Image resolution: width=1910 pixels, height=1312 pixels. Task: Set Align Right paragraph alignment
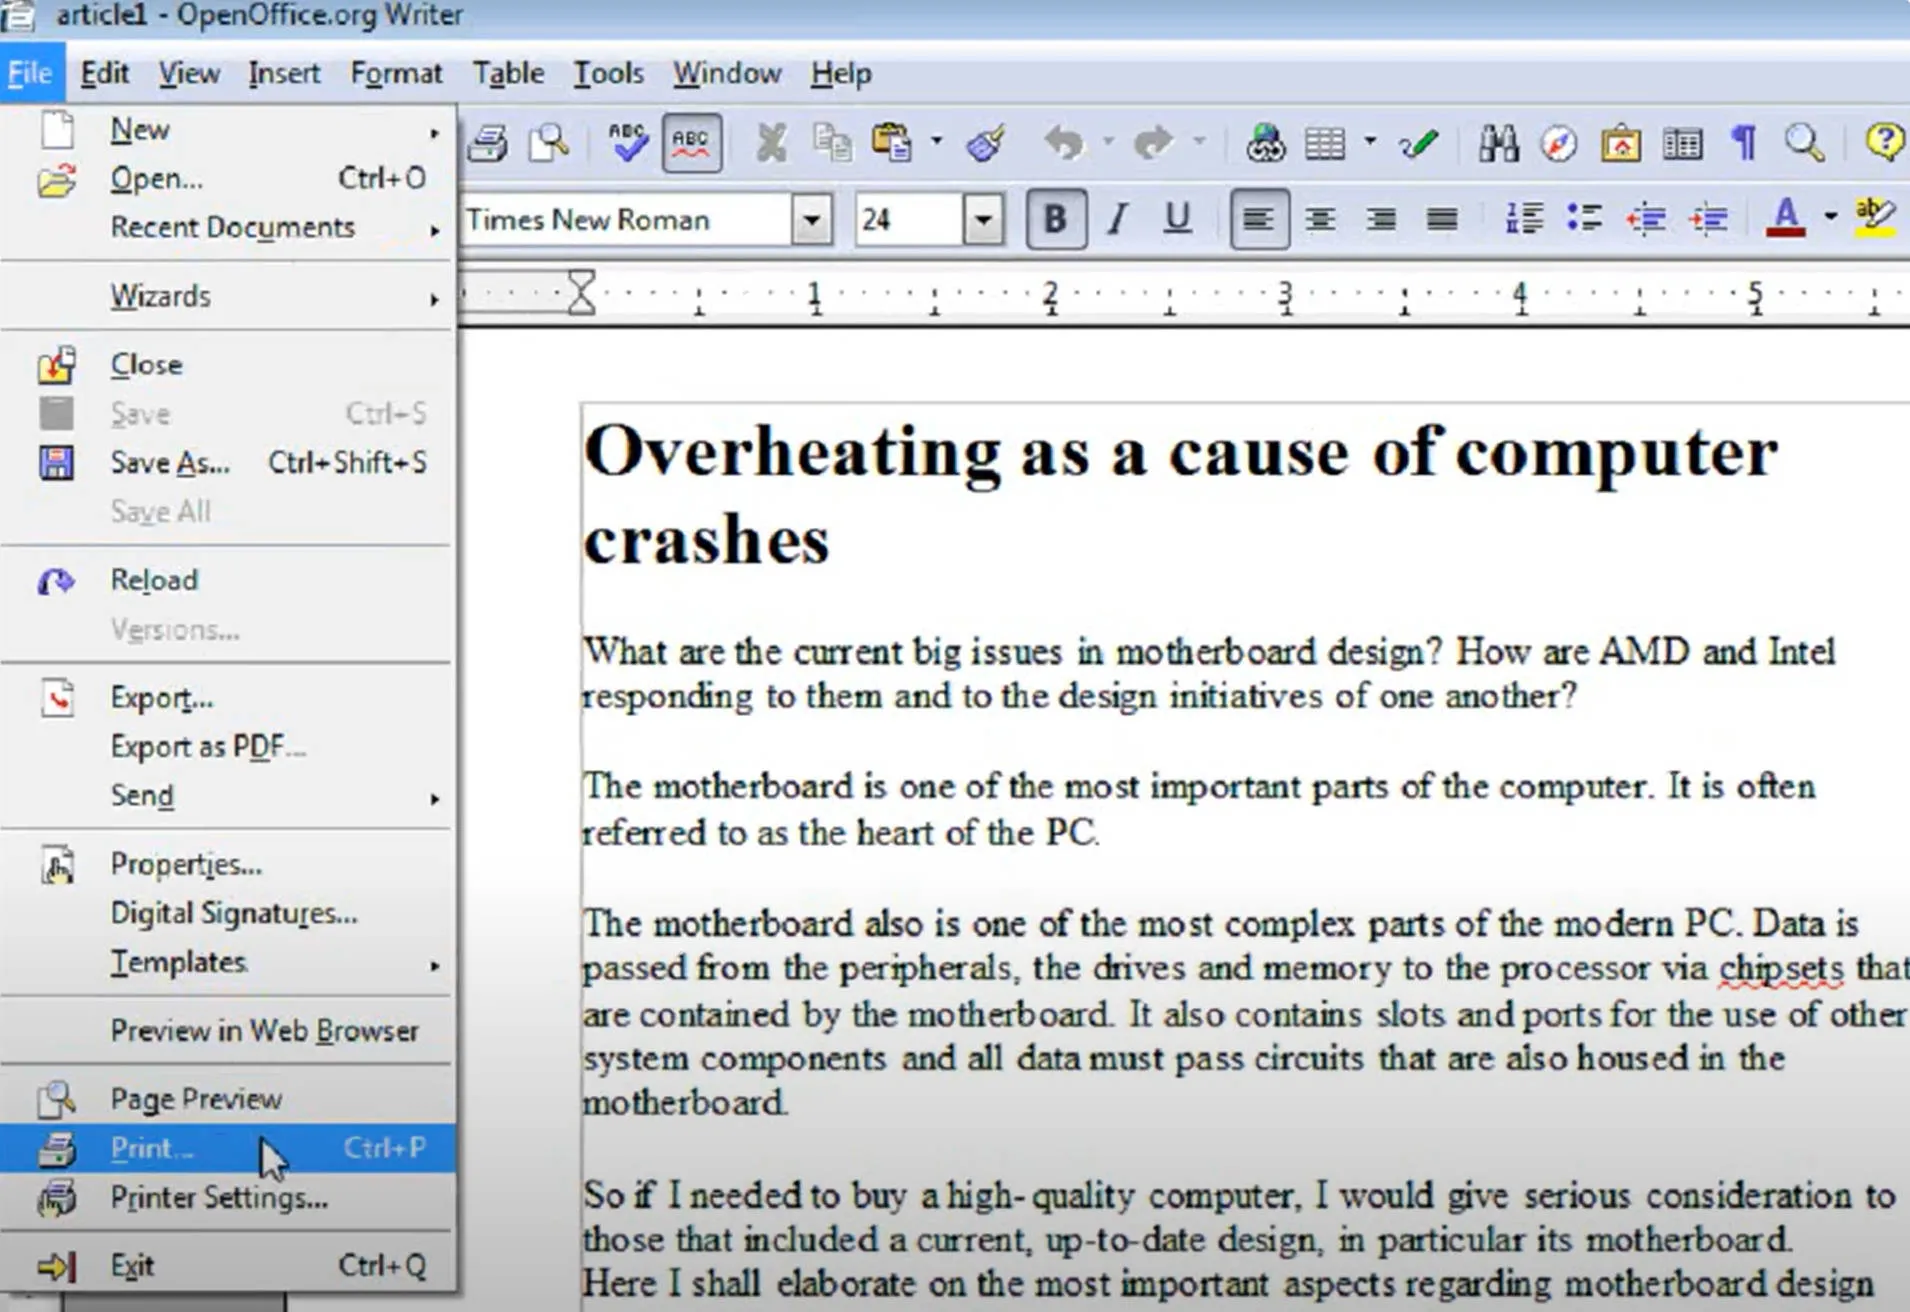1381,218
